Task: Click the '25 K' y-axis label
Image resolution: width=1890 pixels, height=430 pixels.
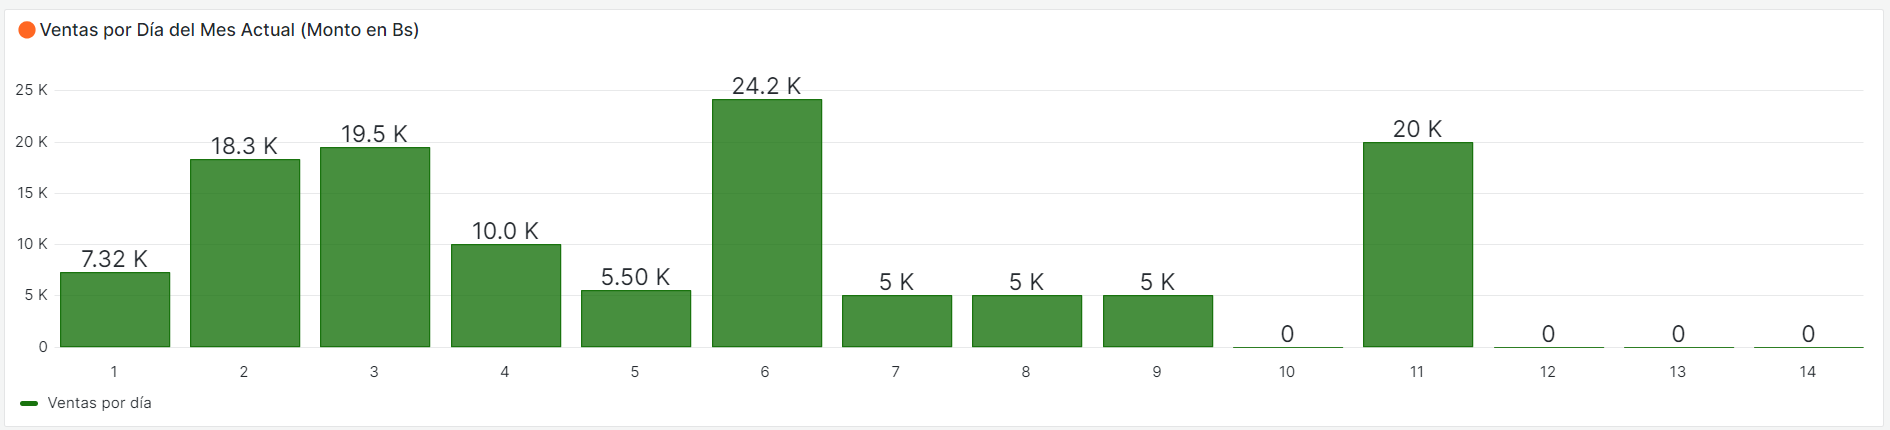Action: tap(31, 90)
